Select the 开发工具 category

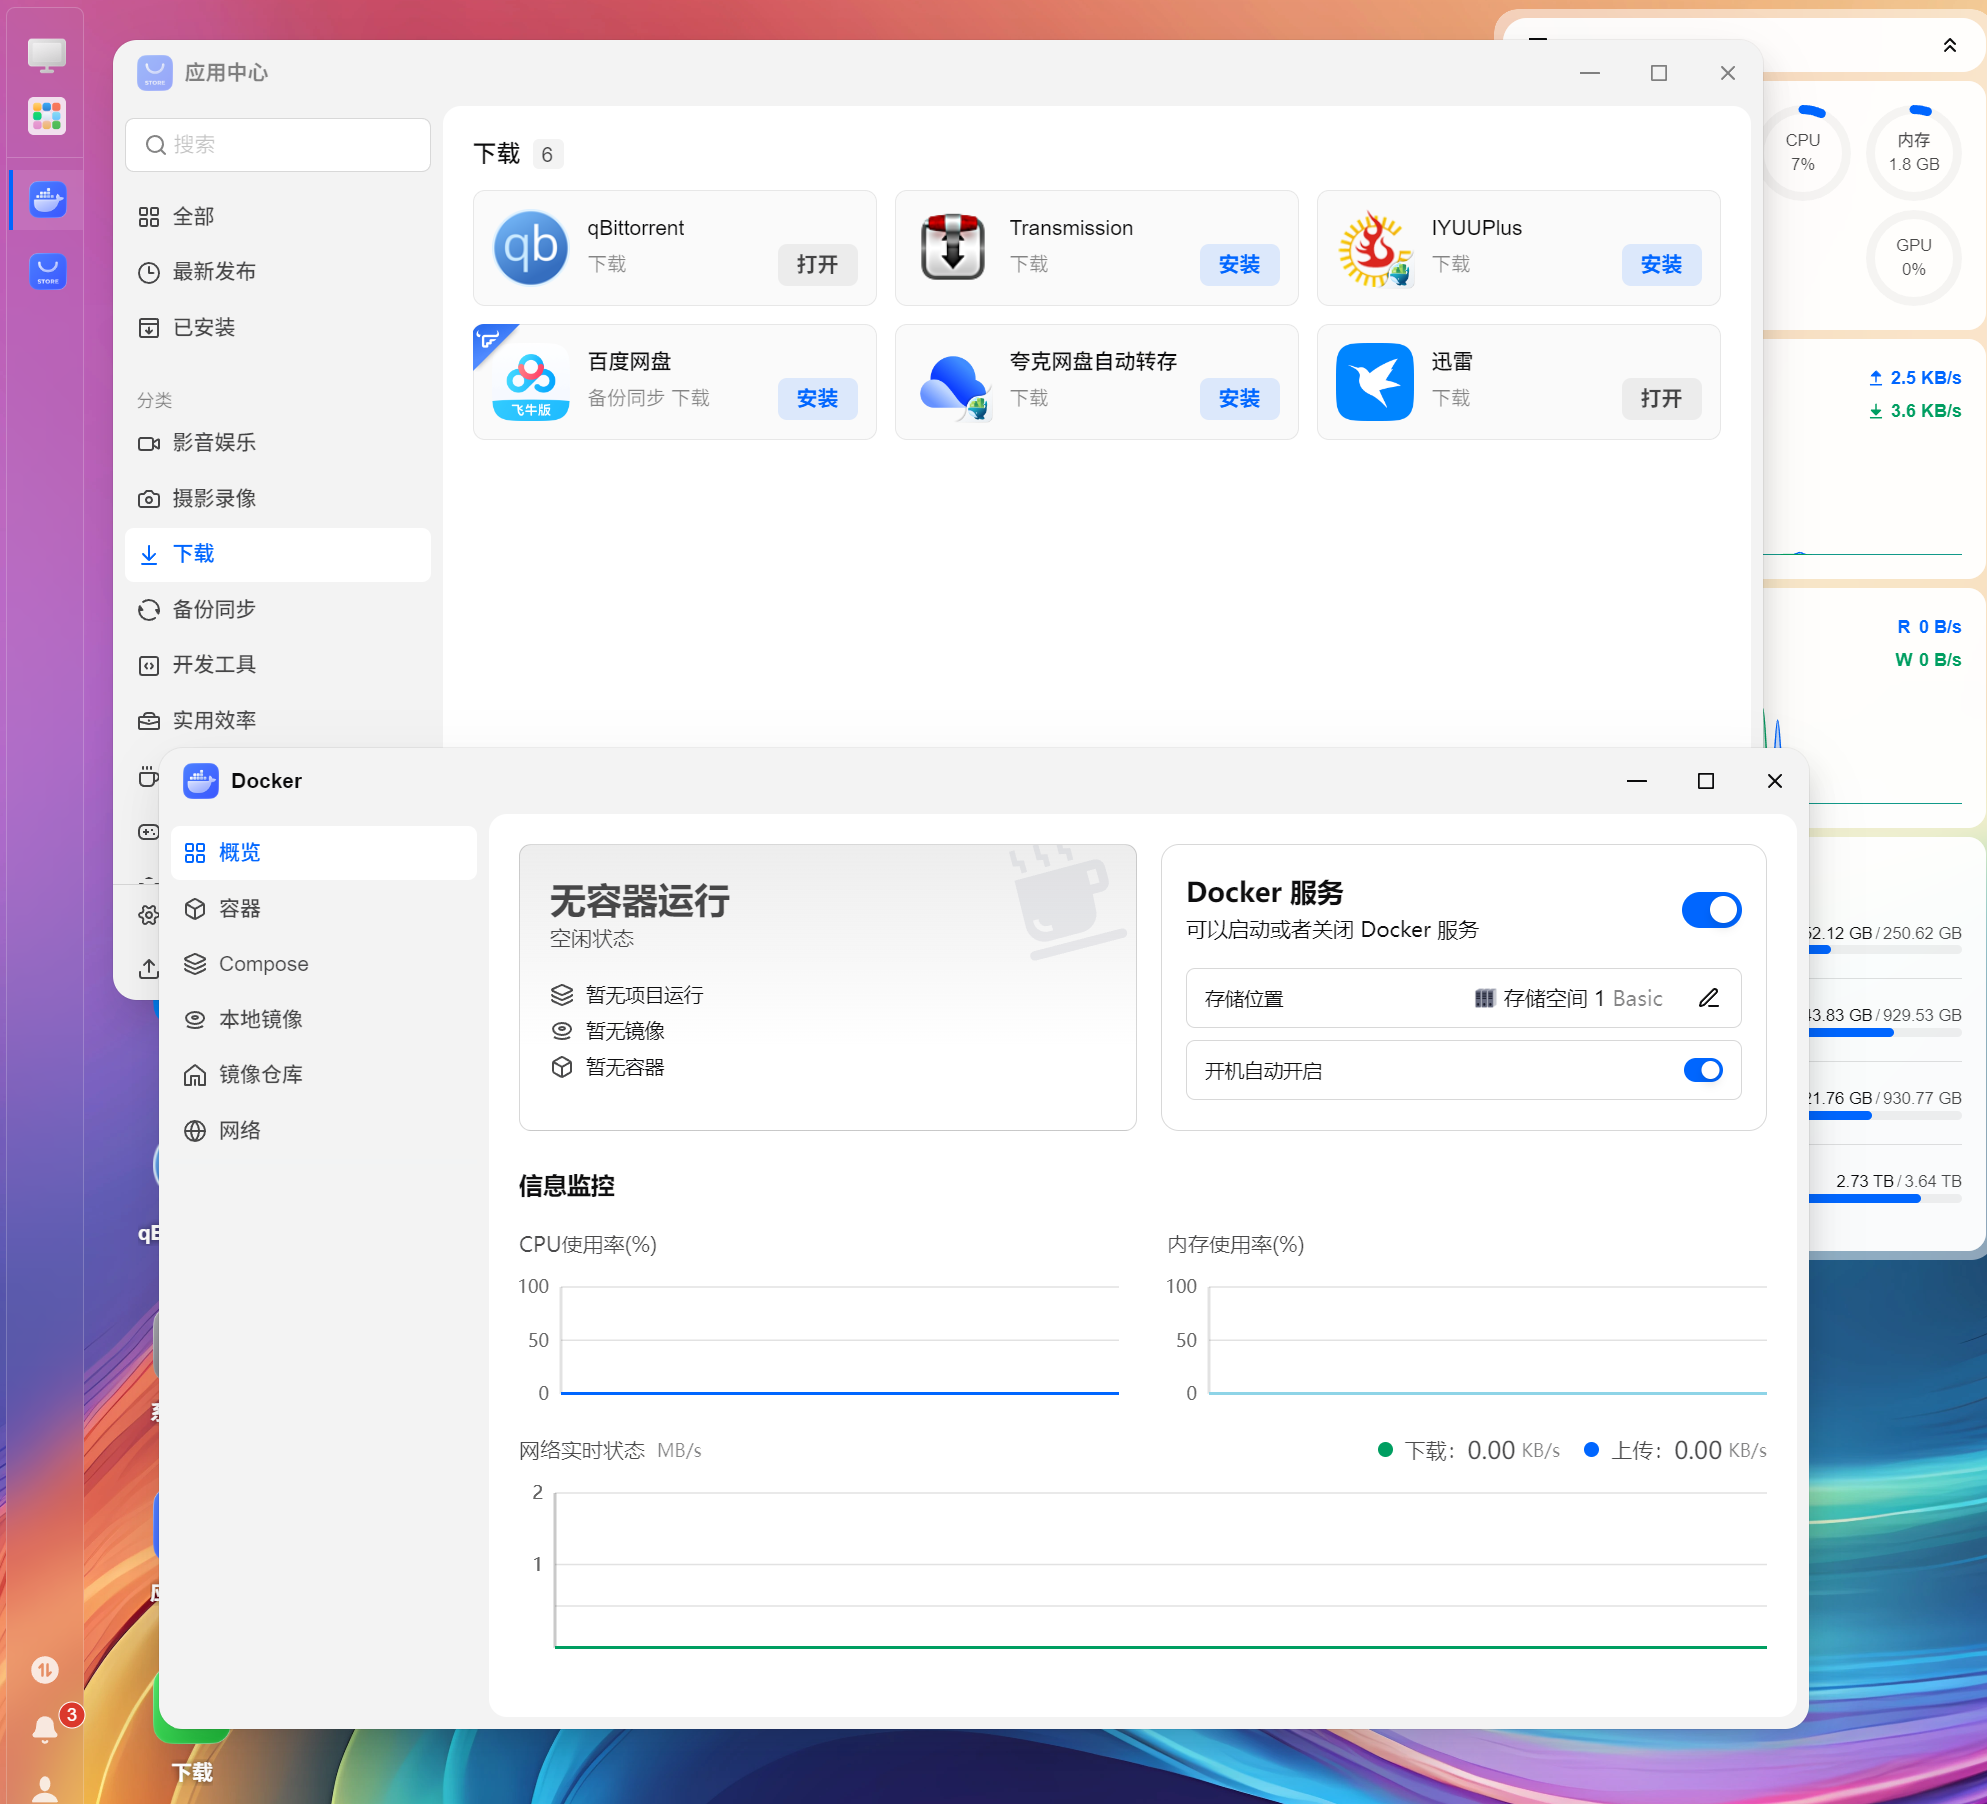click(278, 665)
